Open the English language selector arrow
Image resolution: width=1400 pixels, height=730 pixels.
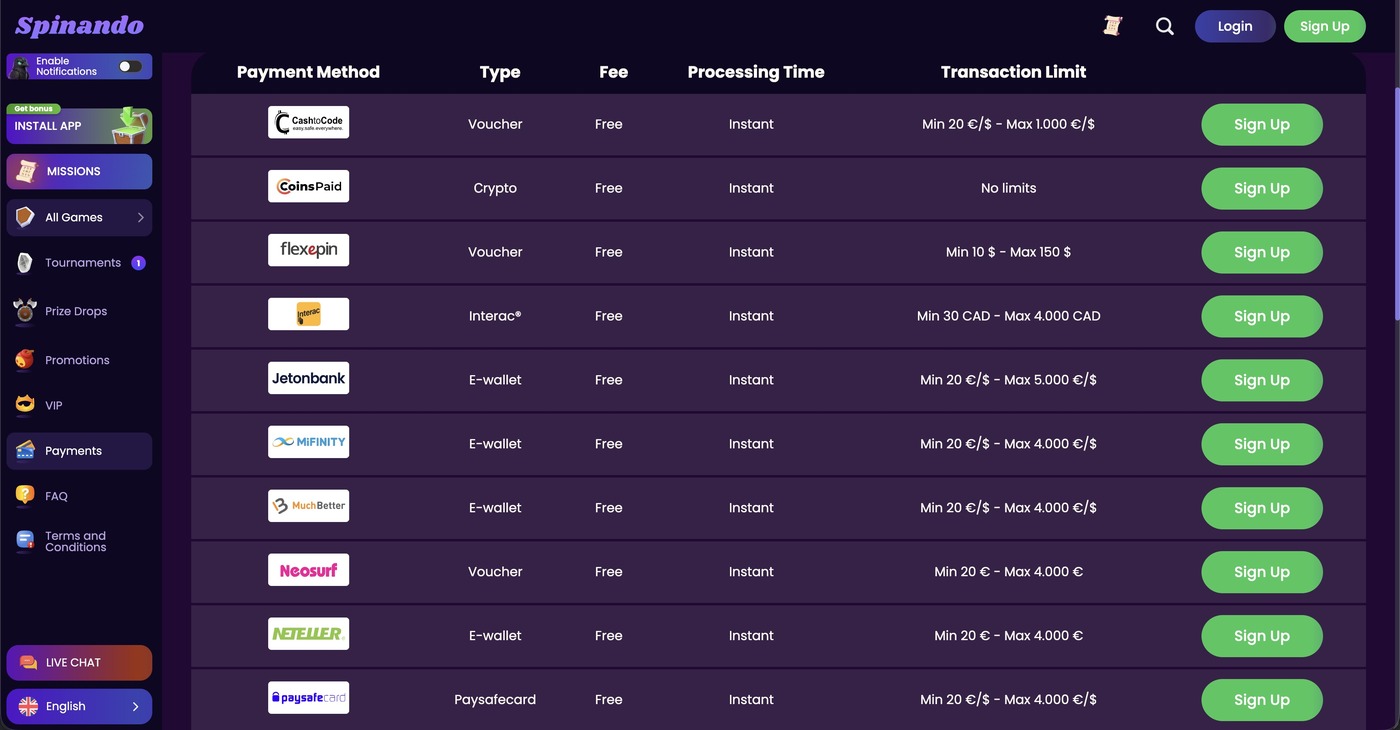136,706
